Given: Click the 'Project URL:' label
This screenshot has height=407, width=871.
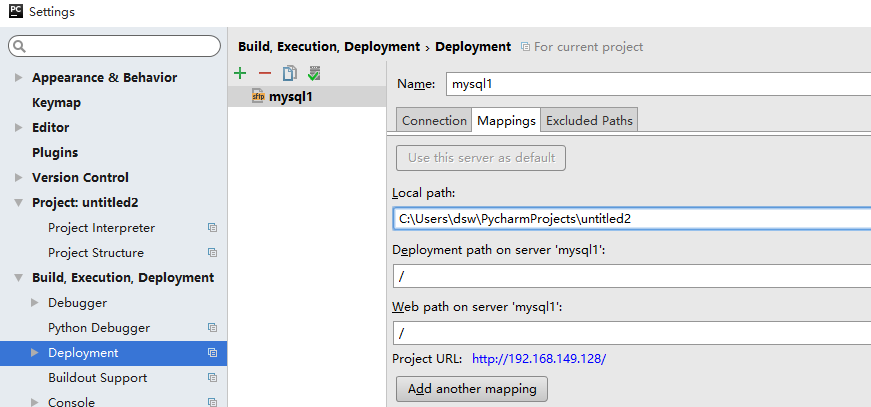Looking at the screenshot, I should tap(427, 359).
